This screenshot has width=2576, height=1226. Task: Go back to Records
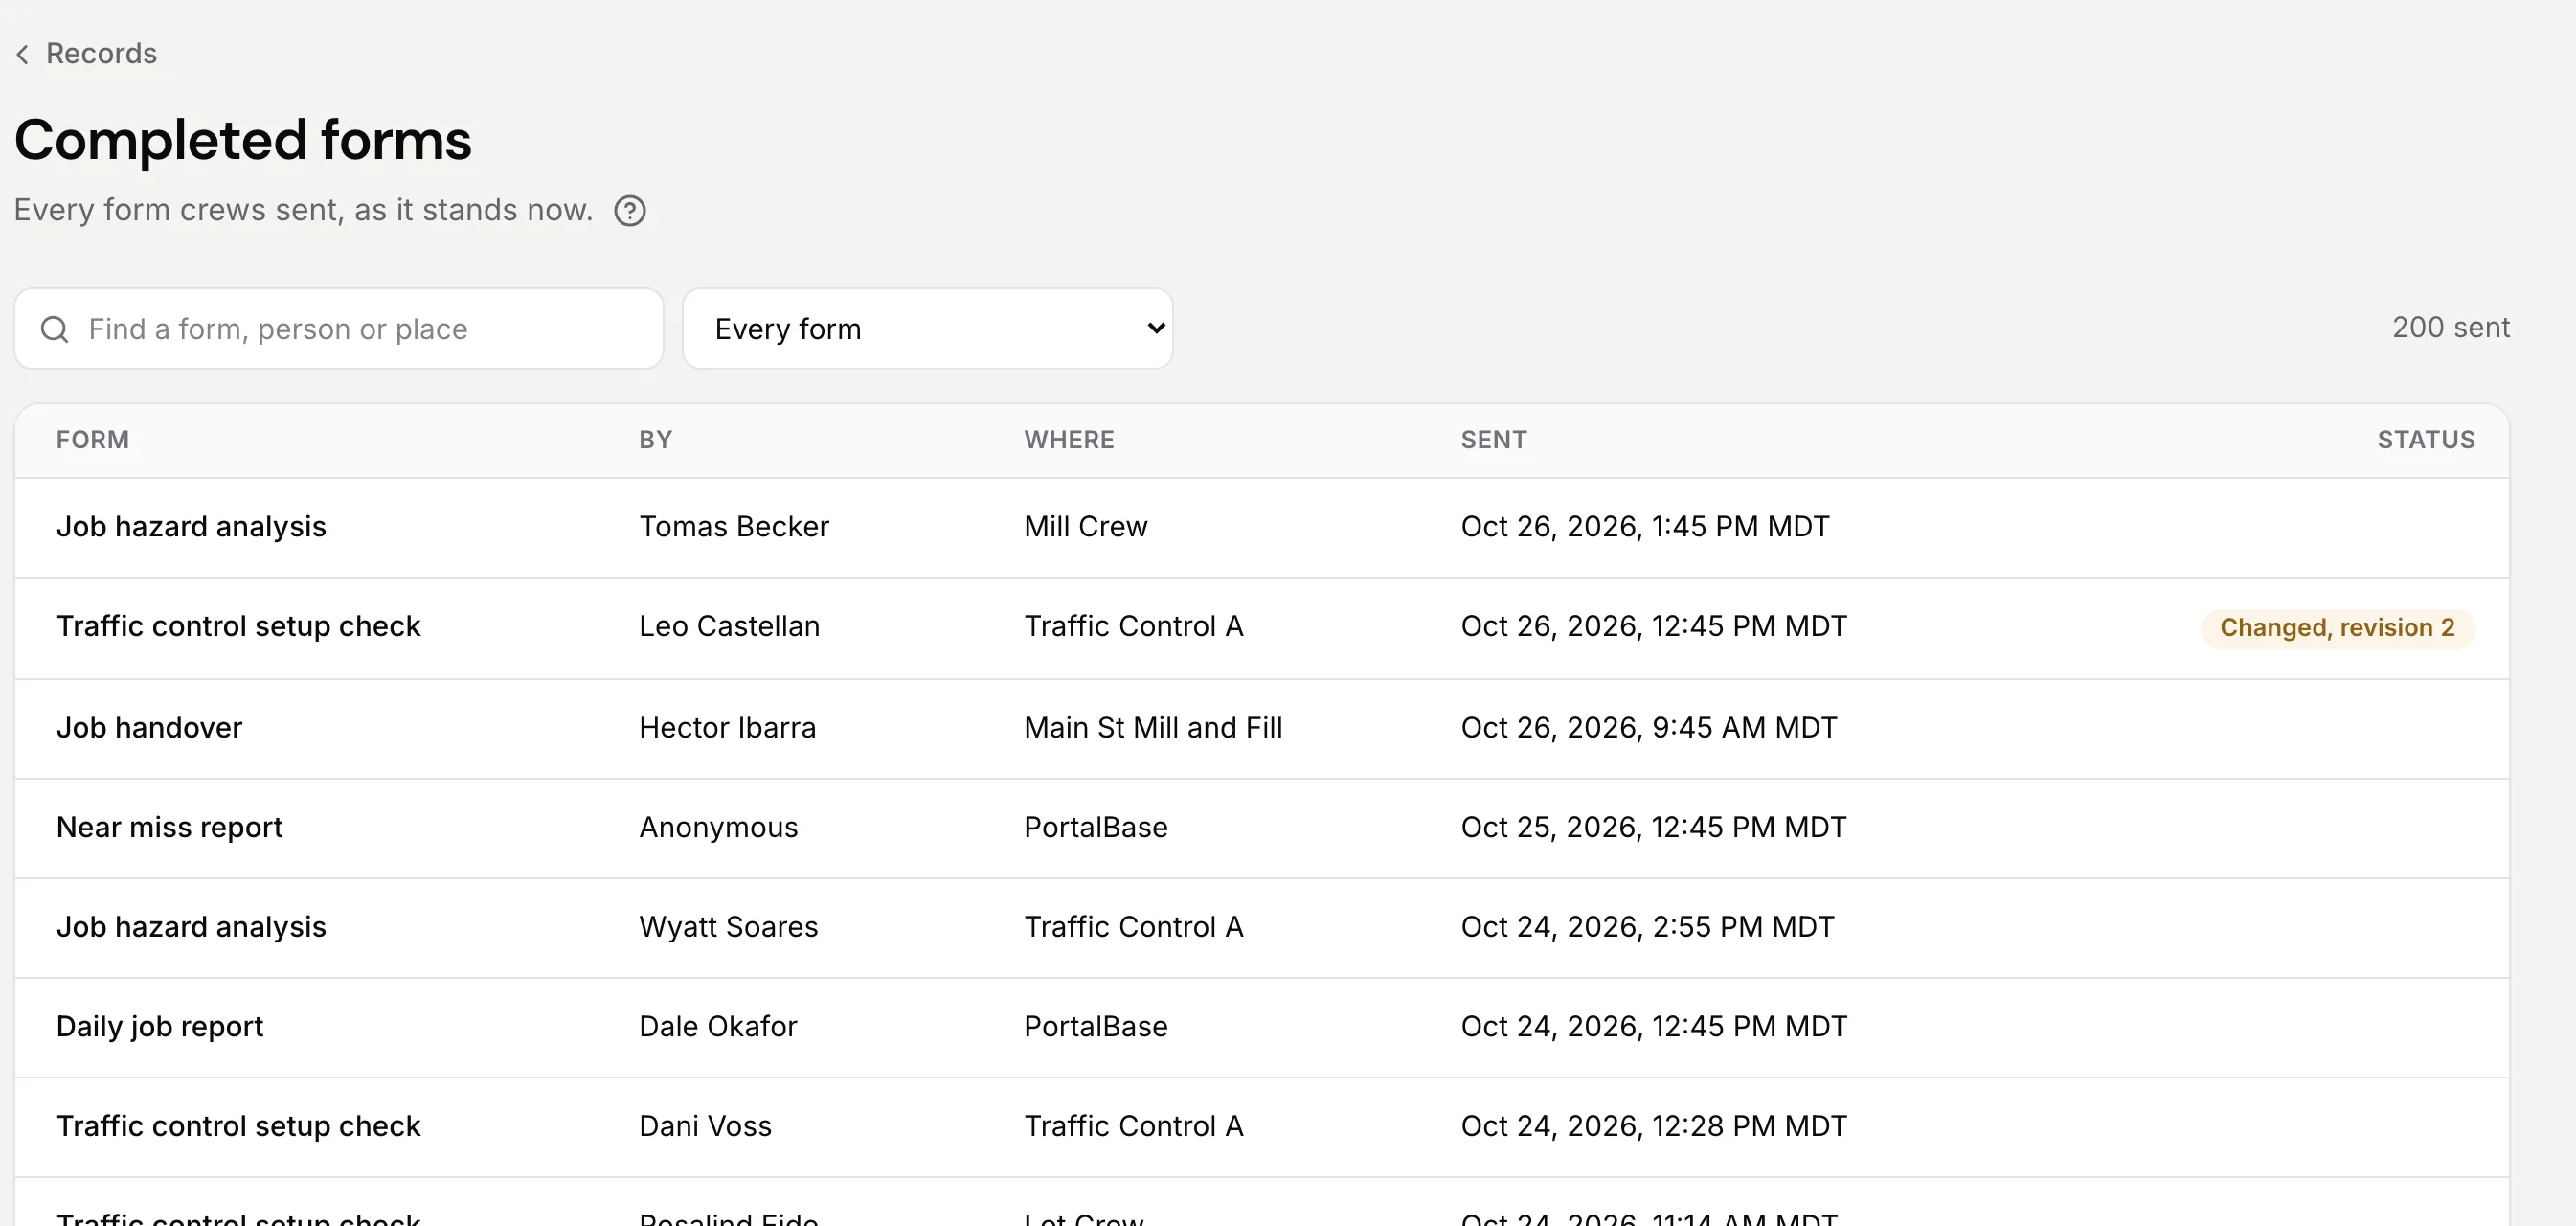(x=101, y=53)
